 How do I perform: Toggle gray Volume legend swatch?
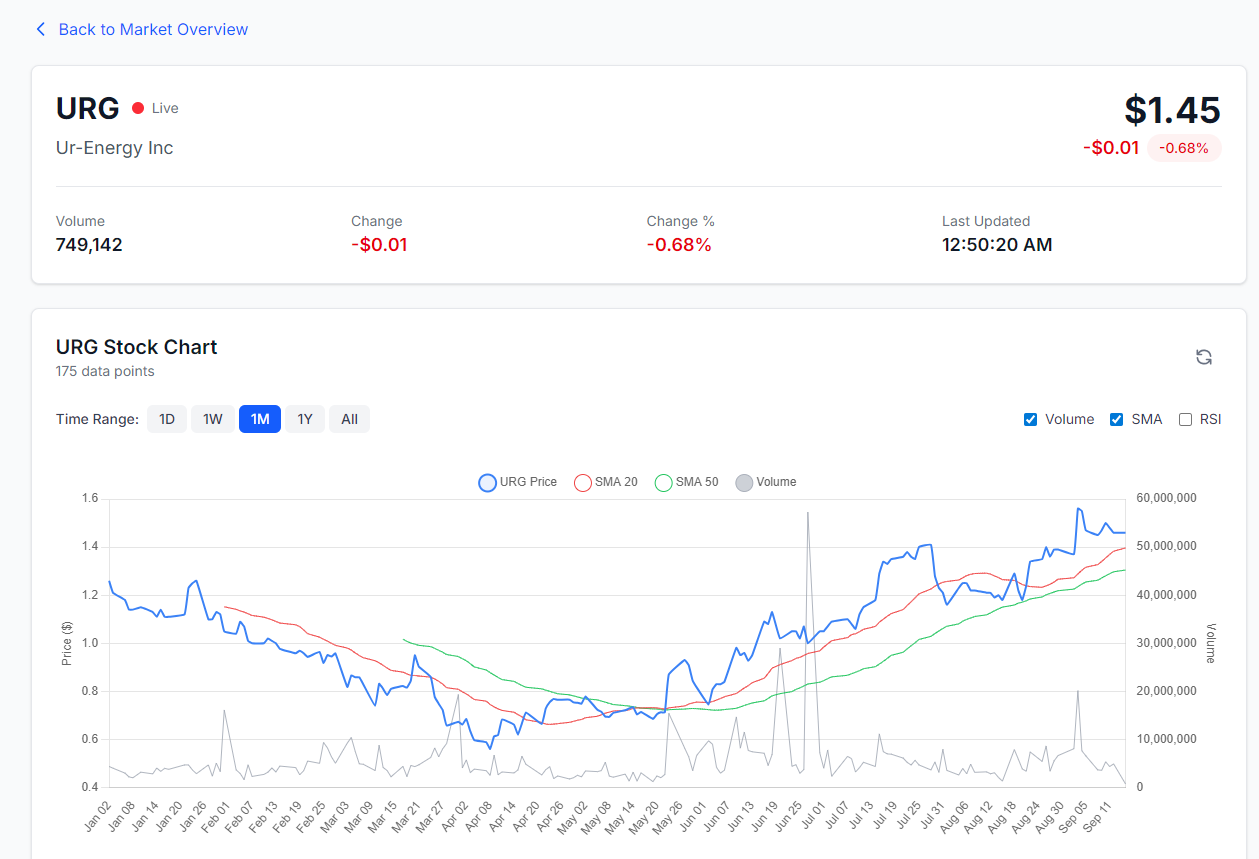(x=744, y=483)
